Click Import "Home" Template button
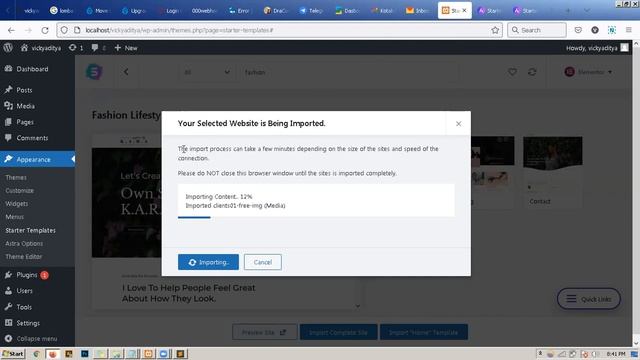640x360 pixels. click(x=424, y=332)
